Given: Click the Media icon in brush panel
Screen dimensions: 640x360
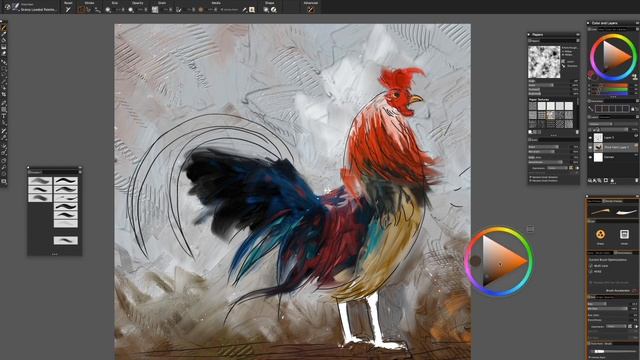Looking at the screenshot, I should pyautogui.click(x=624, y=234).
